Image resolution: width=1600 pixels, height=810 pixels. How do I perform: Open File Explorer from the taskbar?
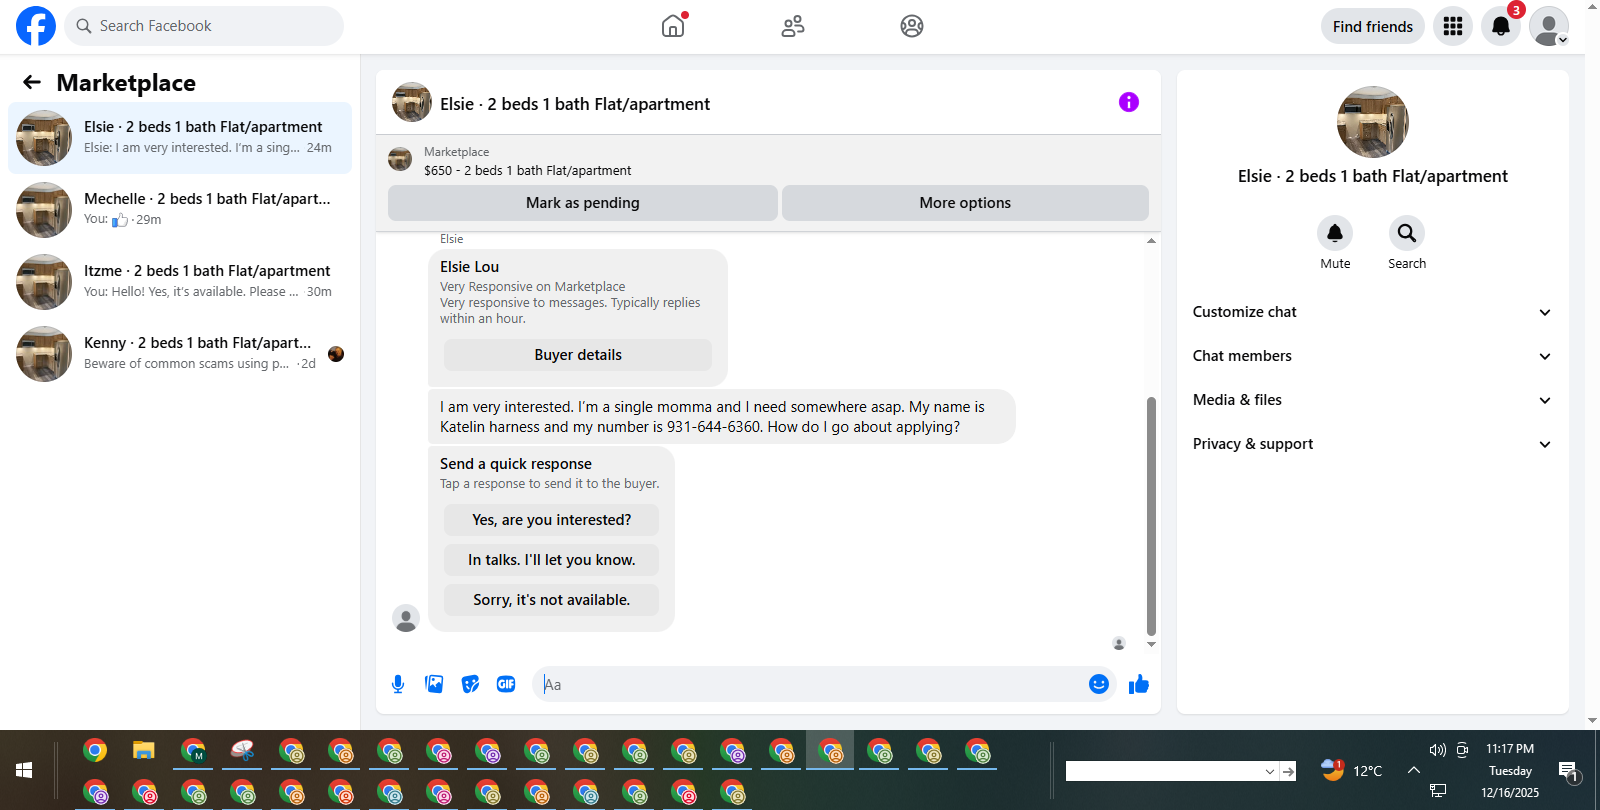(144, 750)
